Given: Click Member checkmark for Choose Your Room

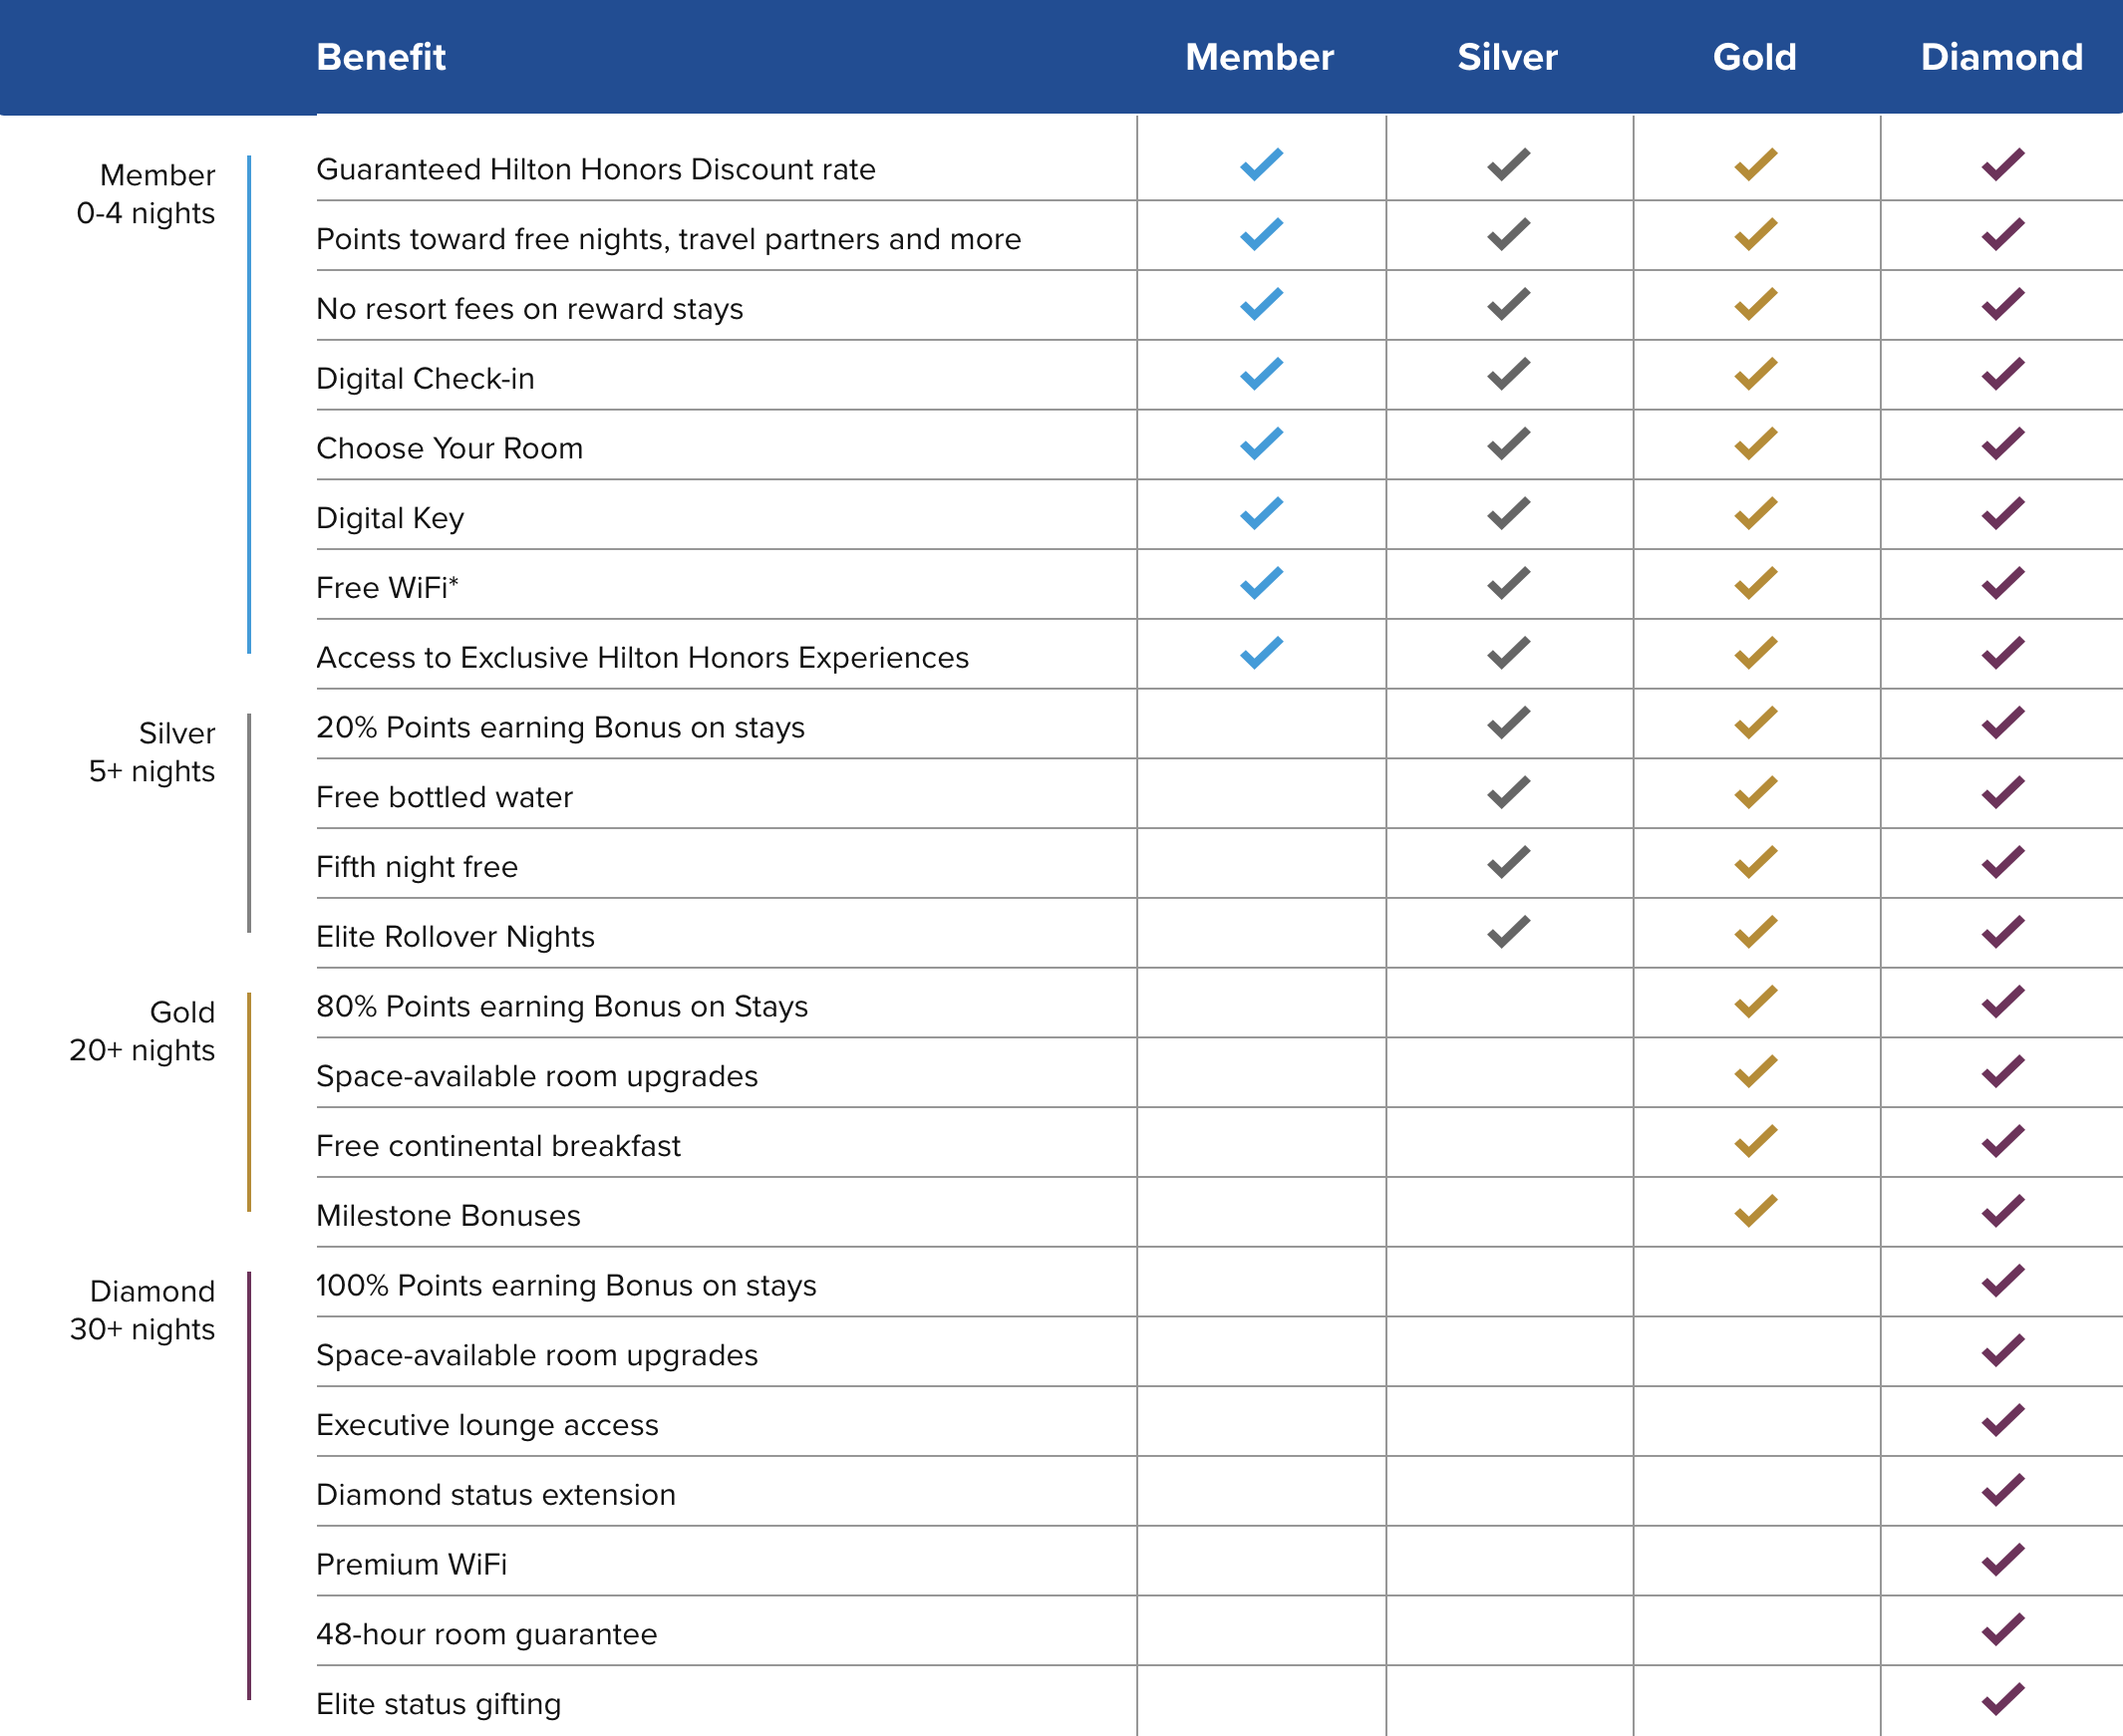Looking at the screenshot, I should [x=1261, y=443].
